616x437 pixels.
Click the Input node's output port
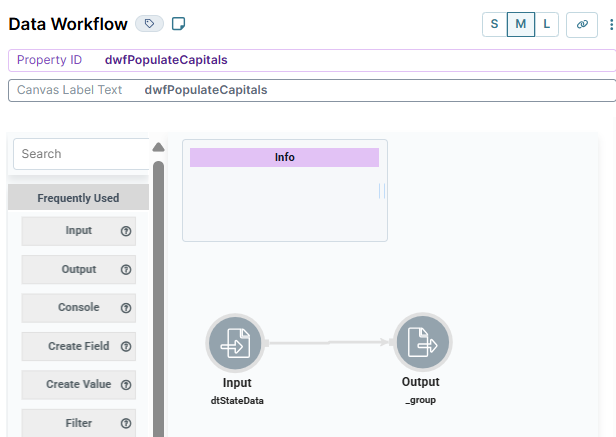(x=267, y=343)
